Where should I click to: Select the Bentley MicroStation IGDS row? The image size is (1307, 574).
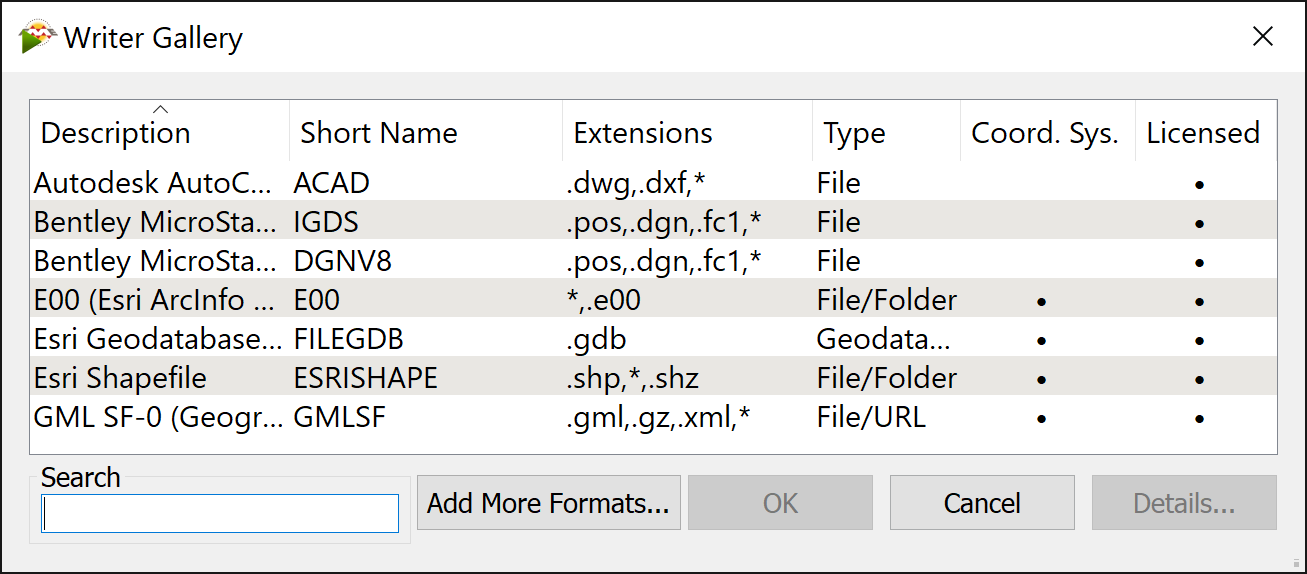point(152,222)
